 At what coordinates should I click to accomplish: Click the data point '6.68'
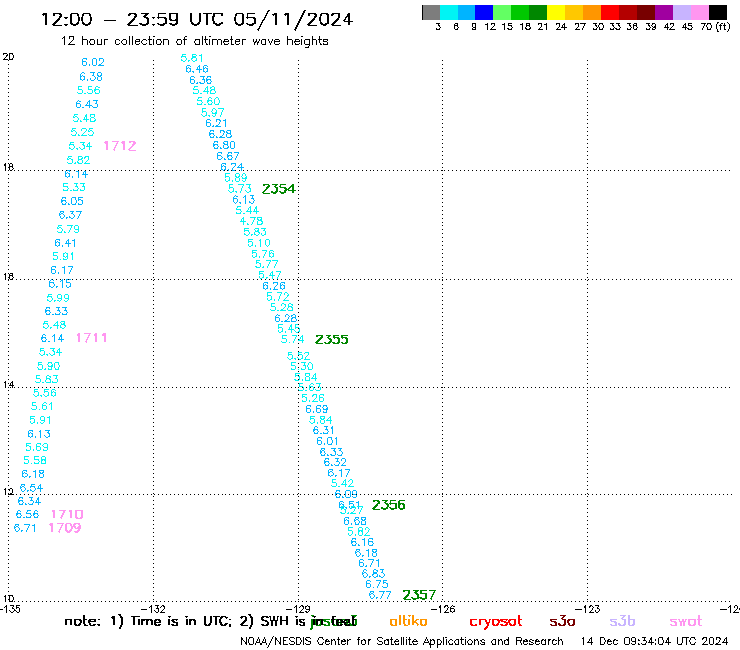tap(355, 521)
